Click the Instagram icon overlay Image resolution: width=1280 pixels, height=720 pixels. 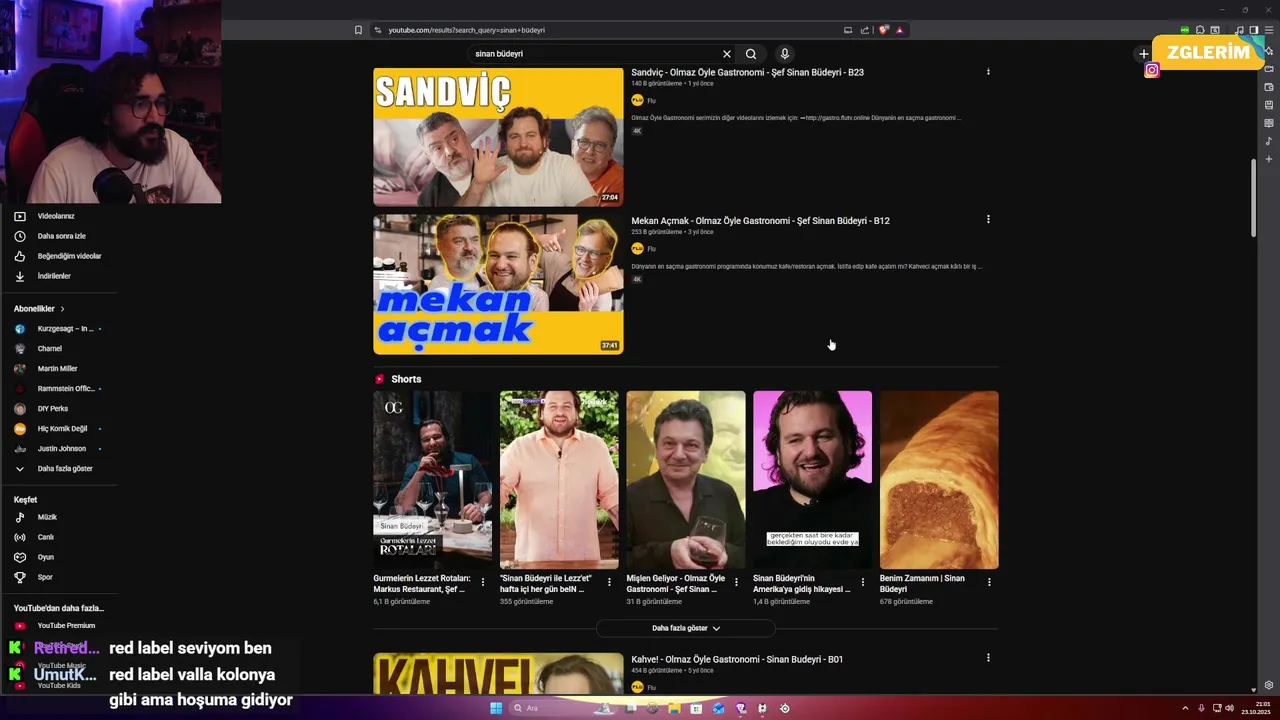1152,70
